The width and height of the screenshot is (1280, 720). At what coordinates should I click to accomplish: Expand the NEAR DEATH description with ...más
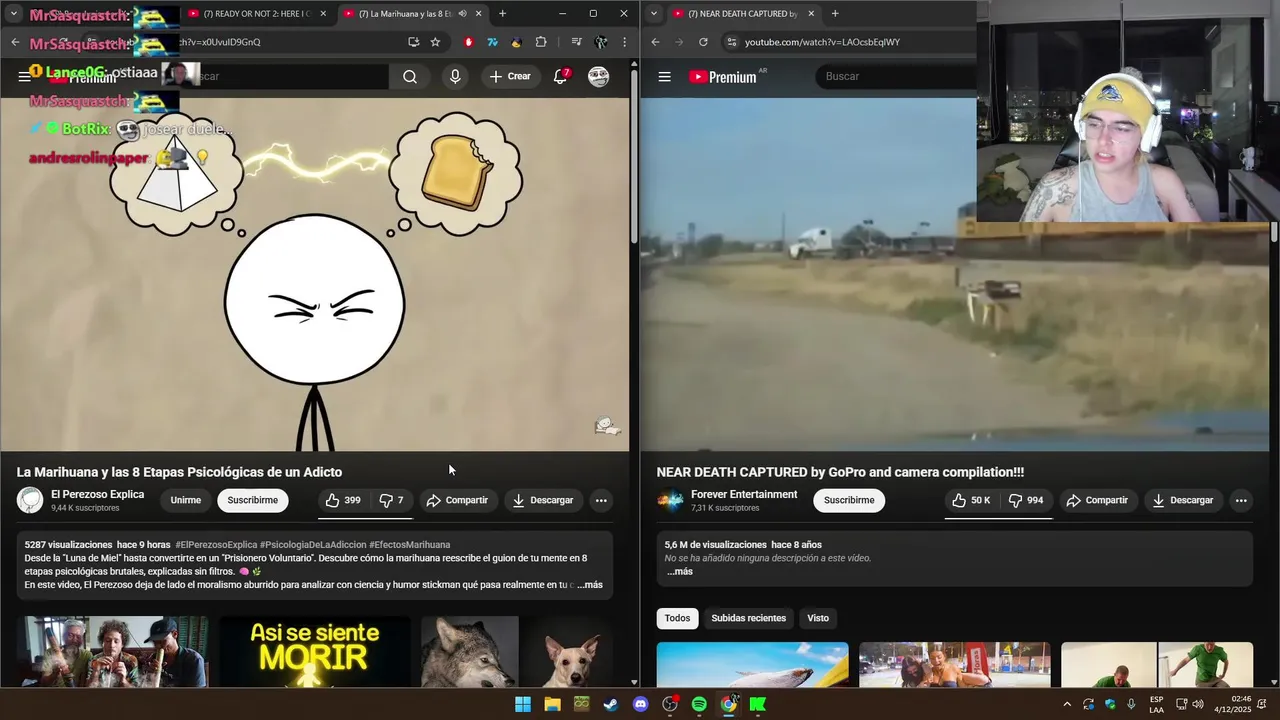tap(680, 572)
